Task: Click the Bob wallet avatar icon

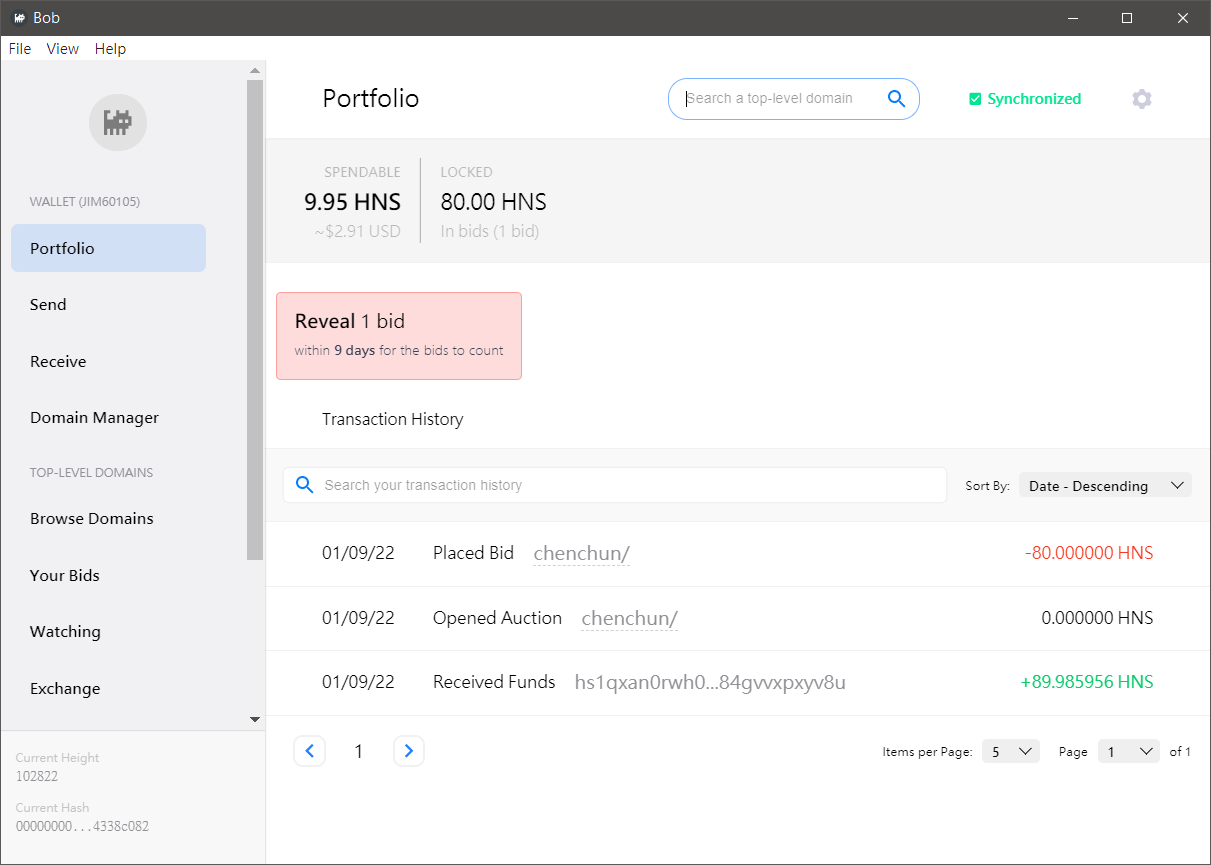Action: pyautogui.click(x=118, y=123)
